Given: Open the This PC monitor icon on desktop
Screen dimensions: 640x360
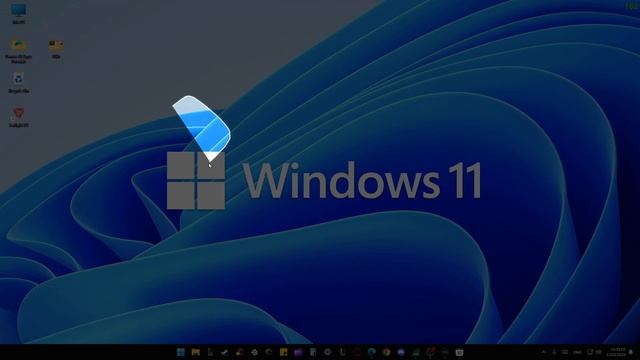Looking at the screenshot, I should tap(18, 10).
